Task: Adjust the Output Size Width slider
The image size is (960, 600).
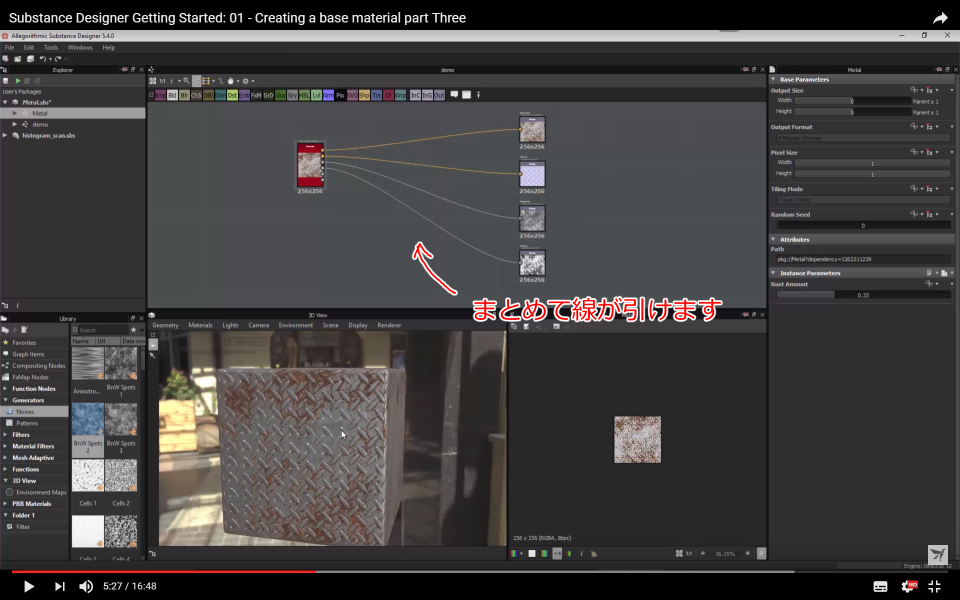Action: 853,101
